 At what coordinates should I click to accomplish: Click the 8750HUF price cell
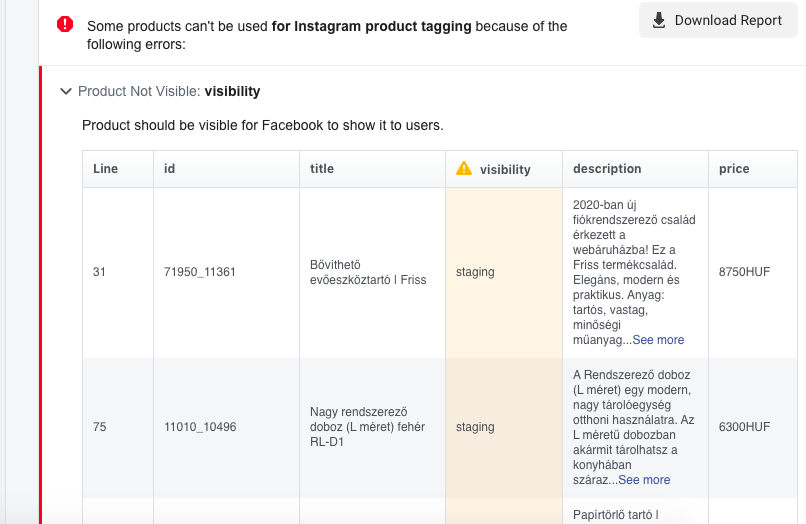coord(753,273)
